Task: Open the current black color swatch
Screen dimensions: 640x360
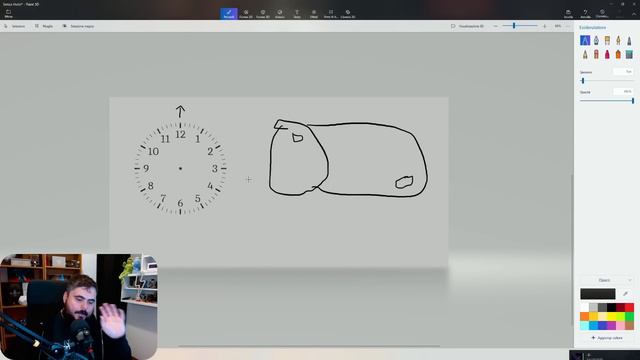Action: point(598,294)
